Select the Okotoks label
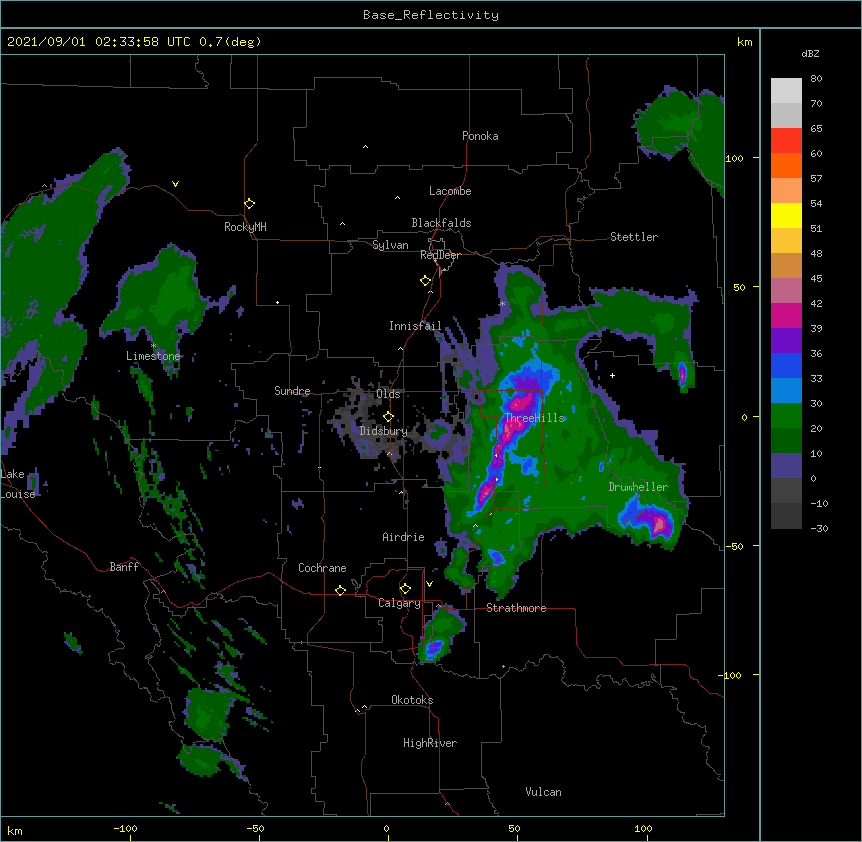The image size is (862, 842). (412, 700)
